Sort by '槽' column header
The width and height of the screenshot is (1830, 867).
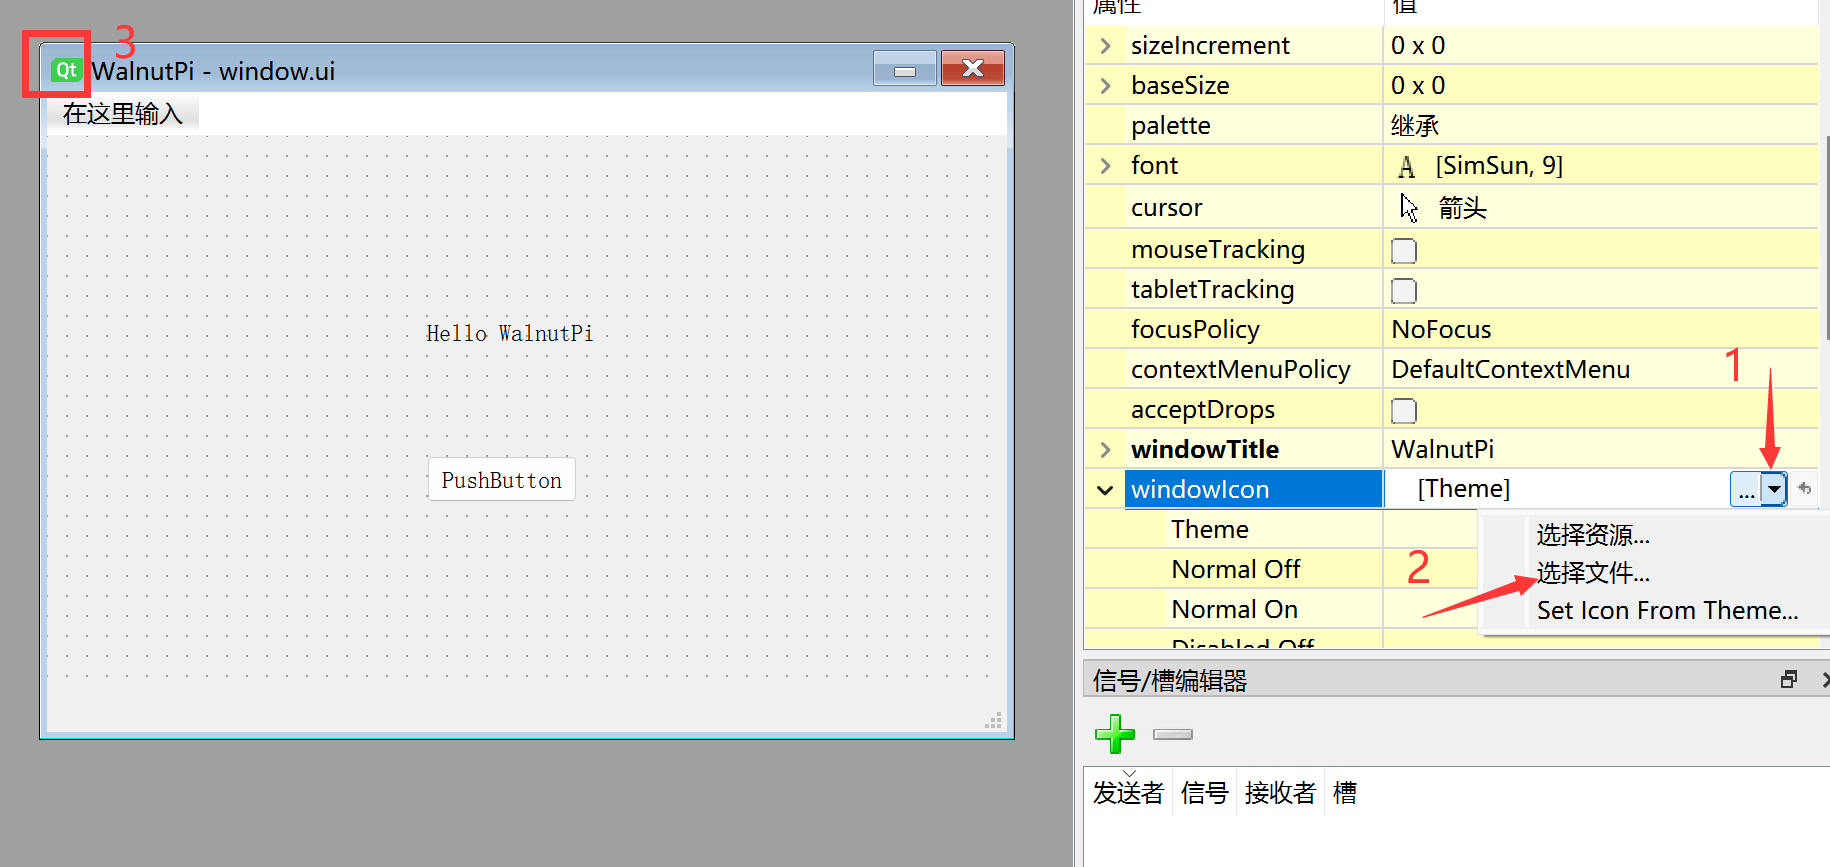[1345, 793]
